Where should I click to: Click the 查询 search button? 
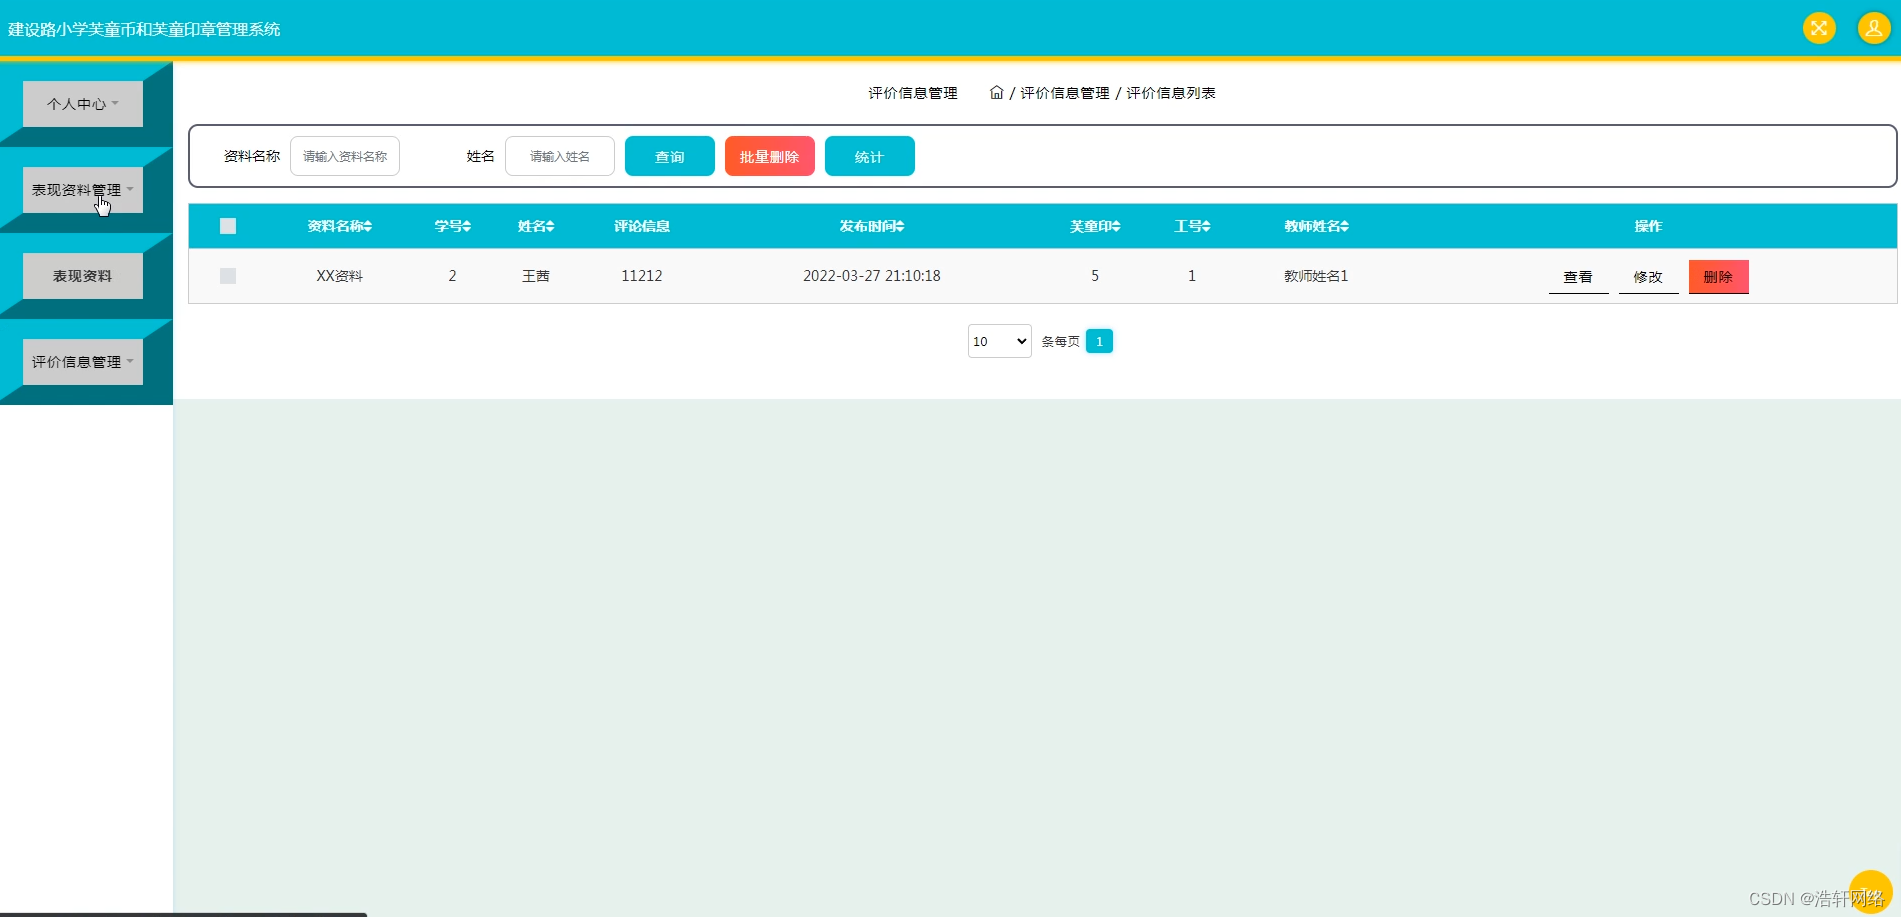tap(670, 156)
